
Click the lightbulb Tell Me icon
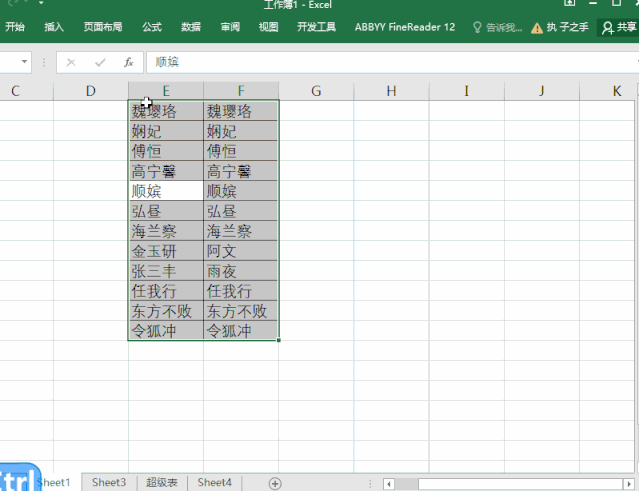point(477,27)
